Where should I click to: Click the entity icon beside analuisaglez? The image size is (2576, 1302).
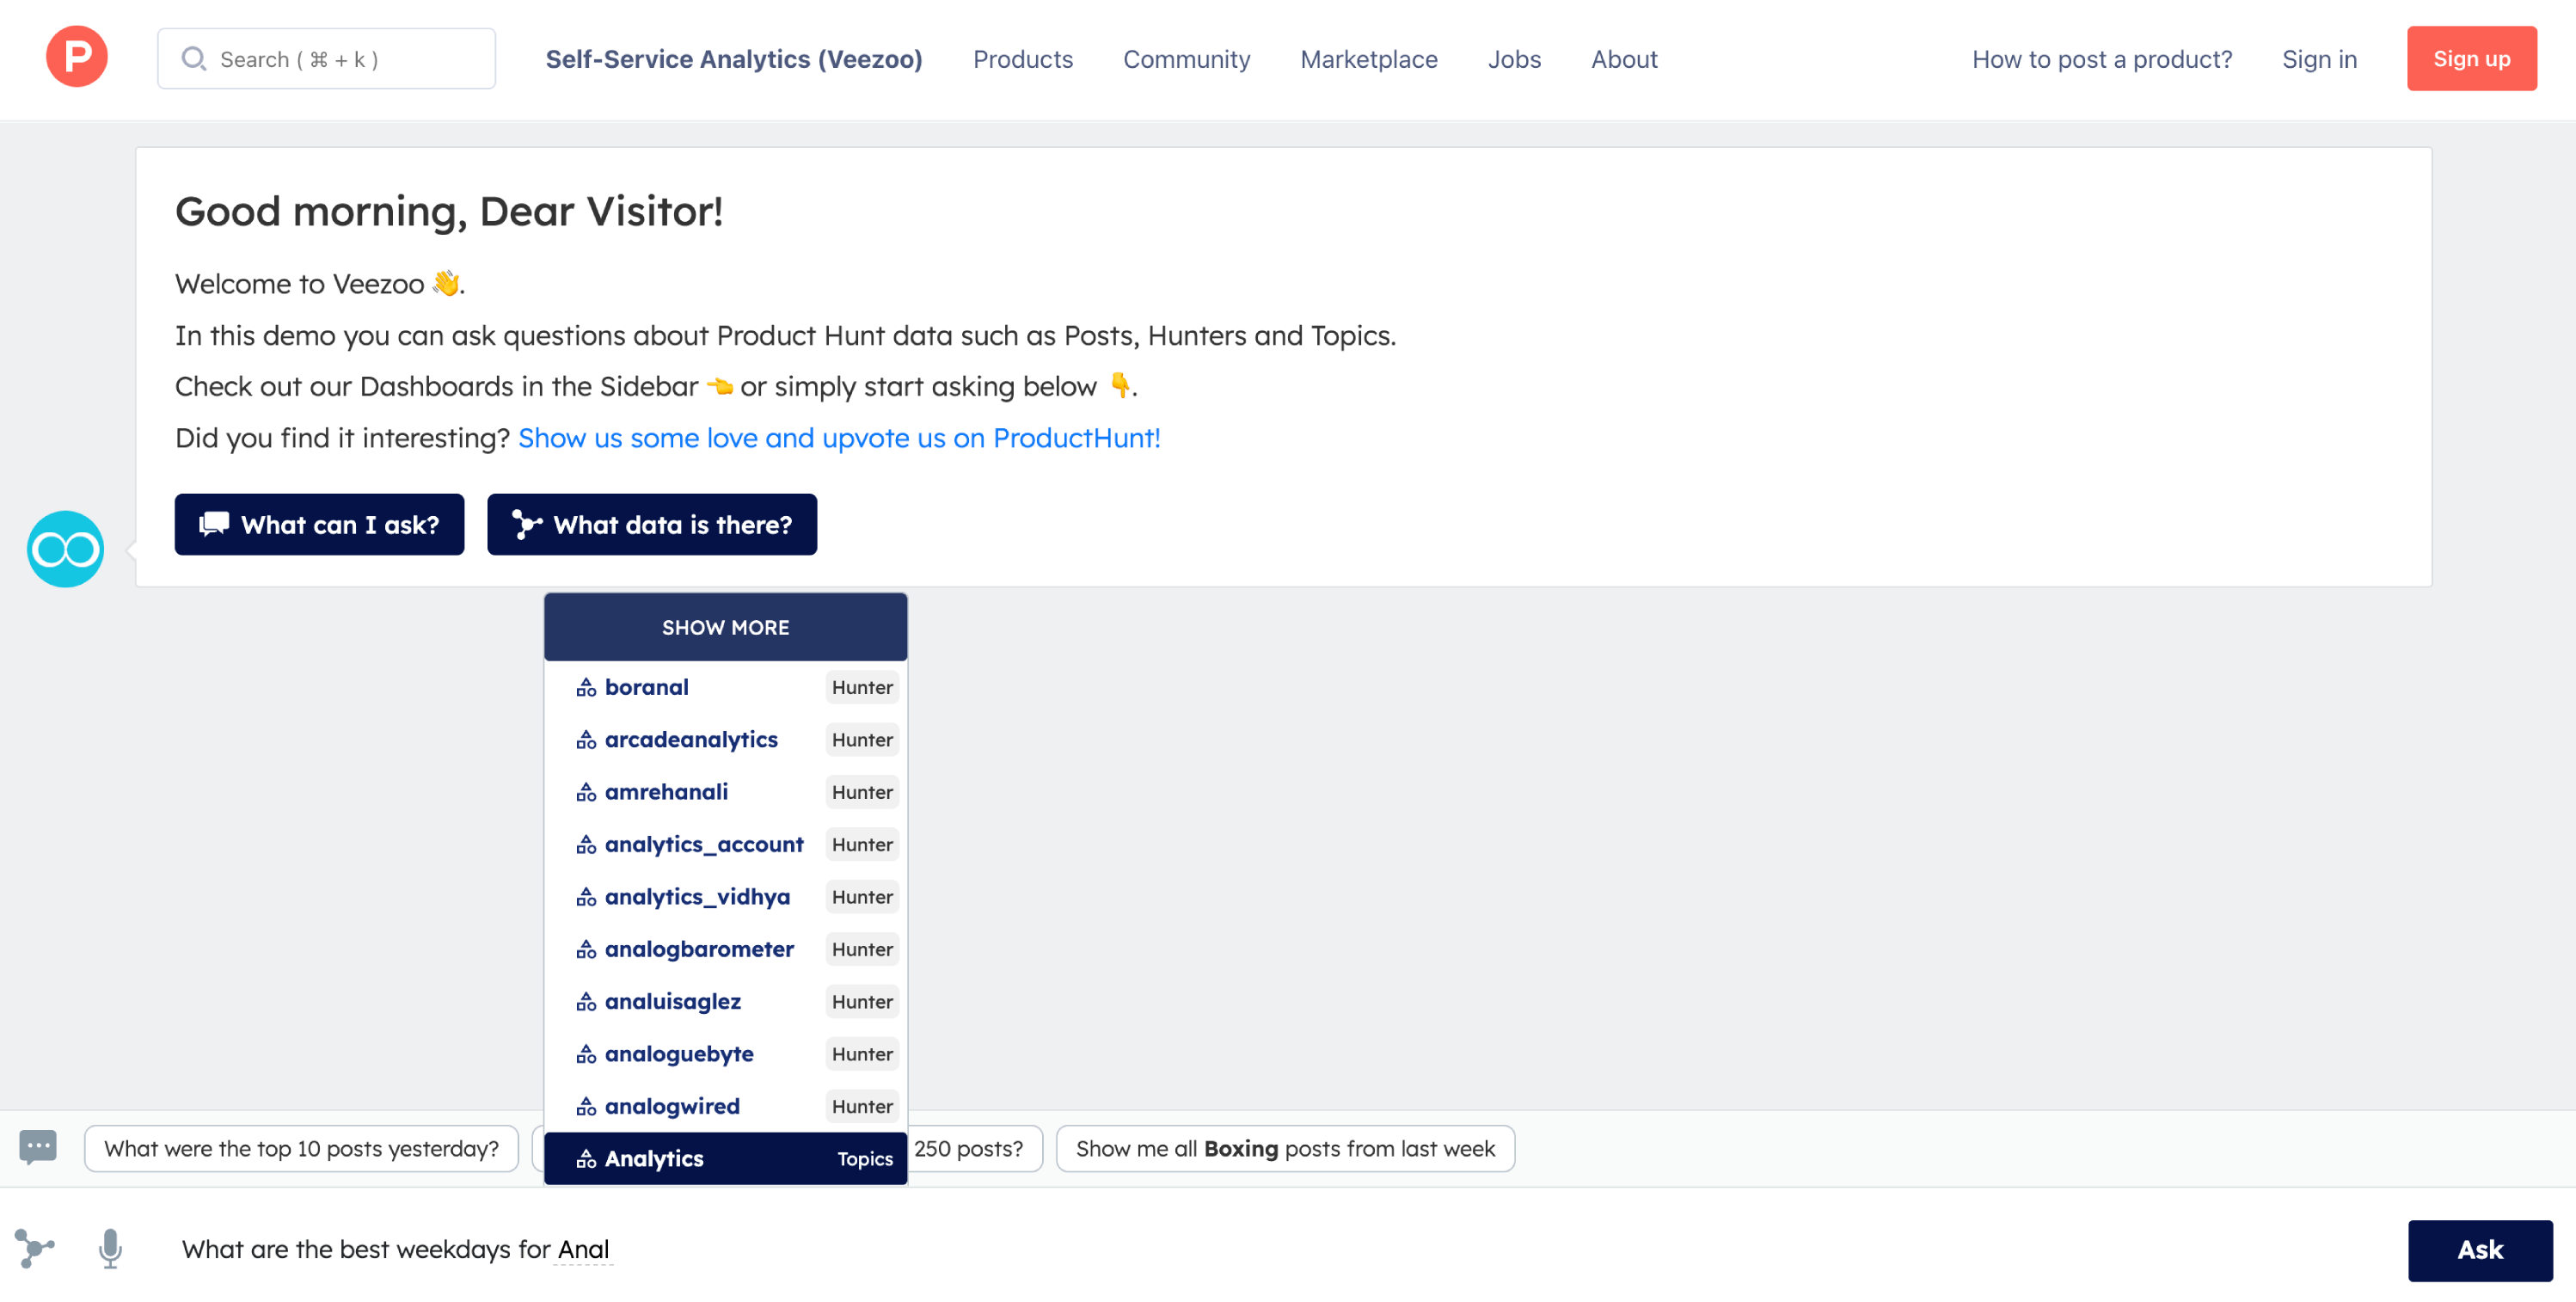click(586, 1001)
